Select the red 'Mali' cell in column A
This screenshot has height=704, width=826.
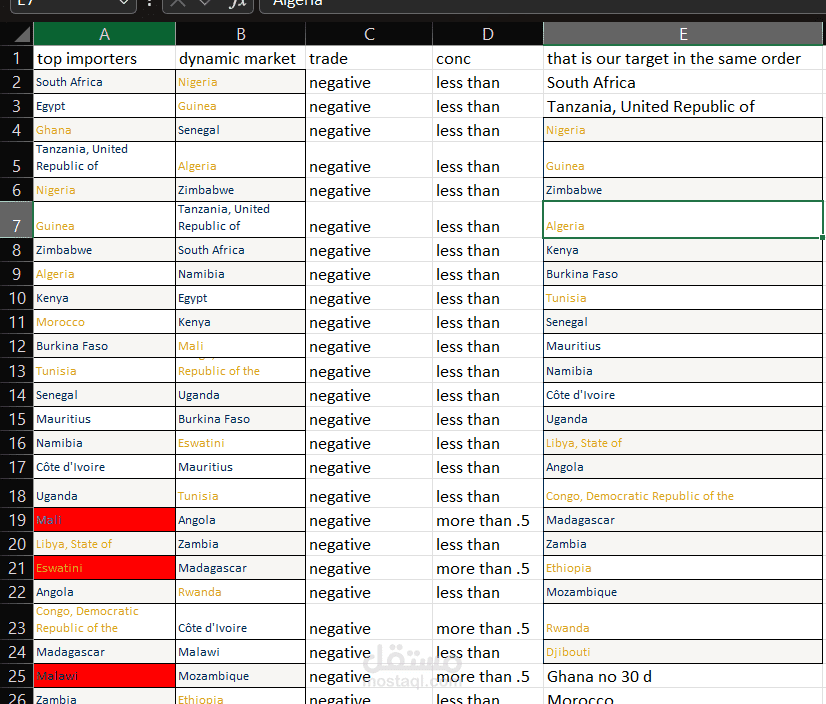pos(104,520)
